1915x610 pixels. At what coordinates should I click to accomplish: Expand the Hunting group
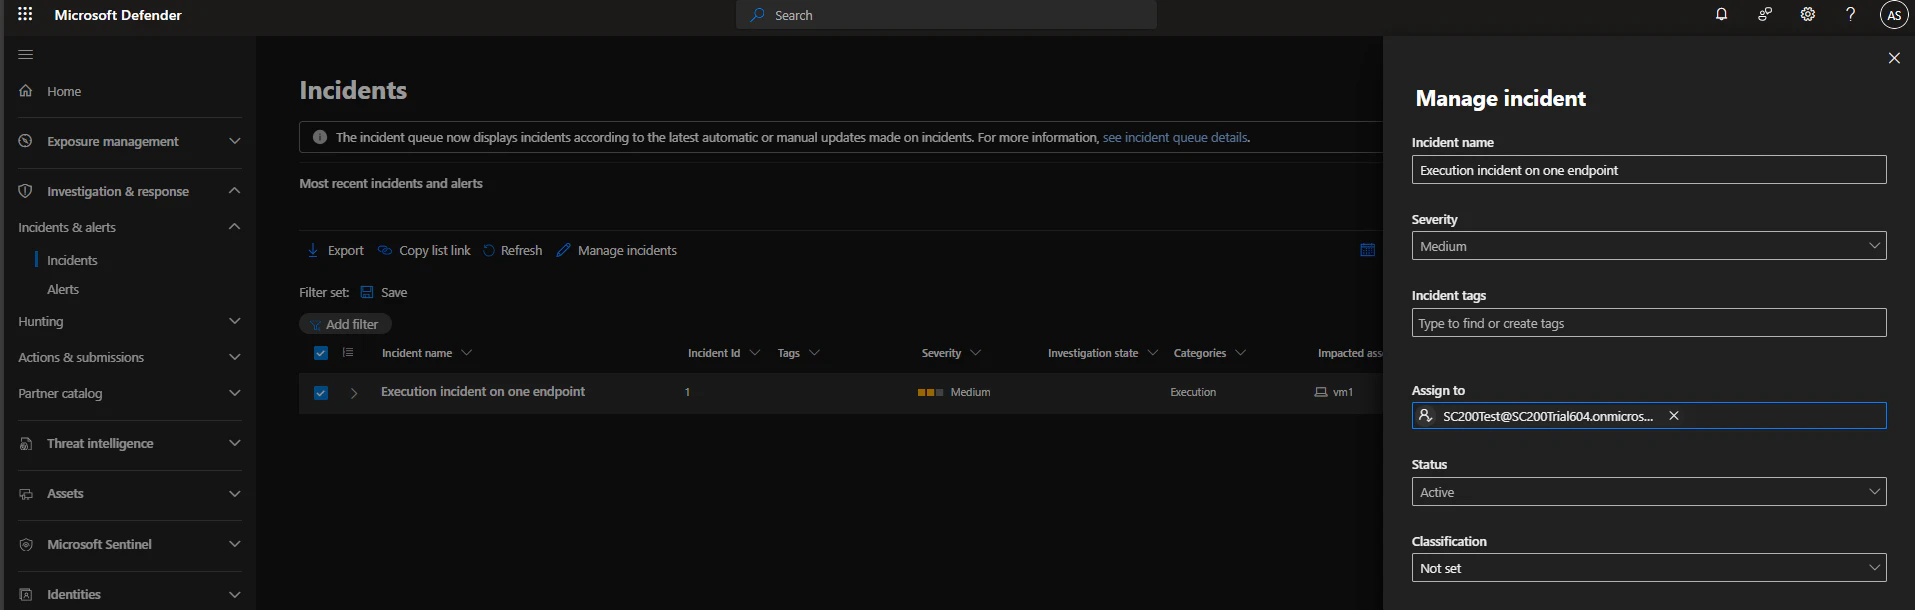[235, 321]
